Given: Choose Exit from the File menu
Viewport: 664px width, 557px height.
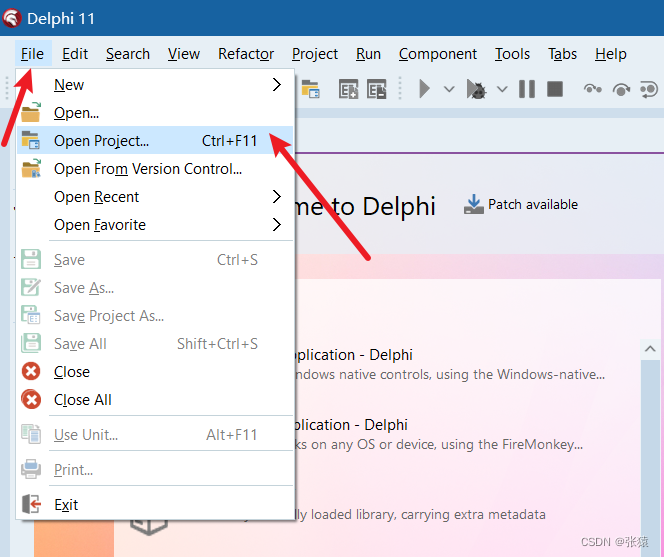Looking at the screenshot, I should [155, 504].
